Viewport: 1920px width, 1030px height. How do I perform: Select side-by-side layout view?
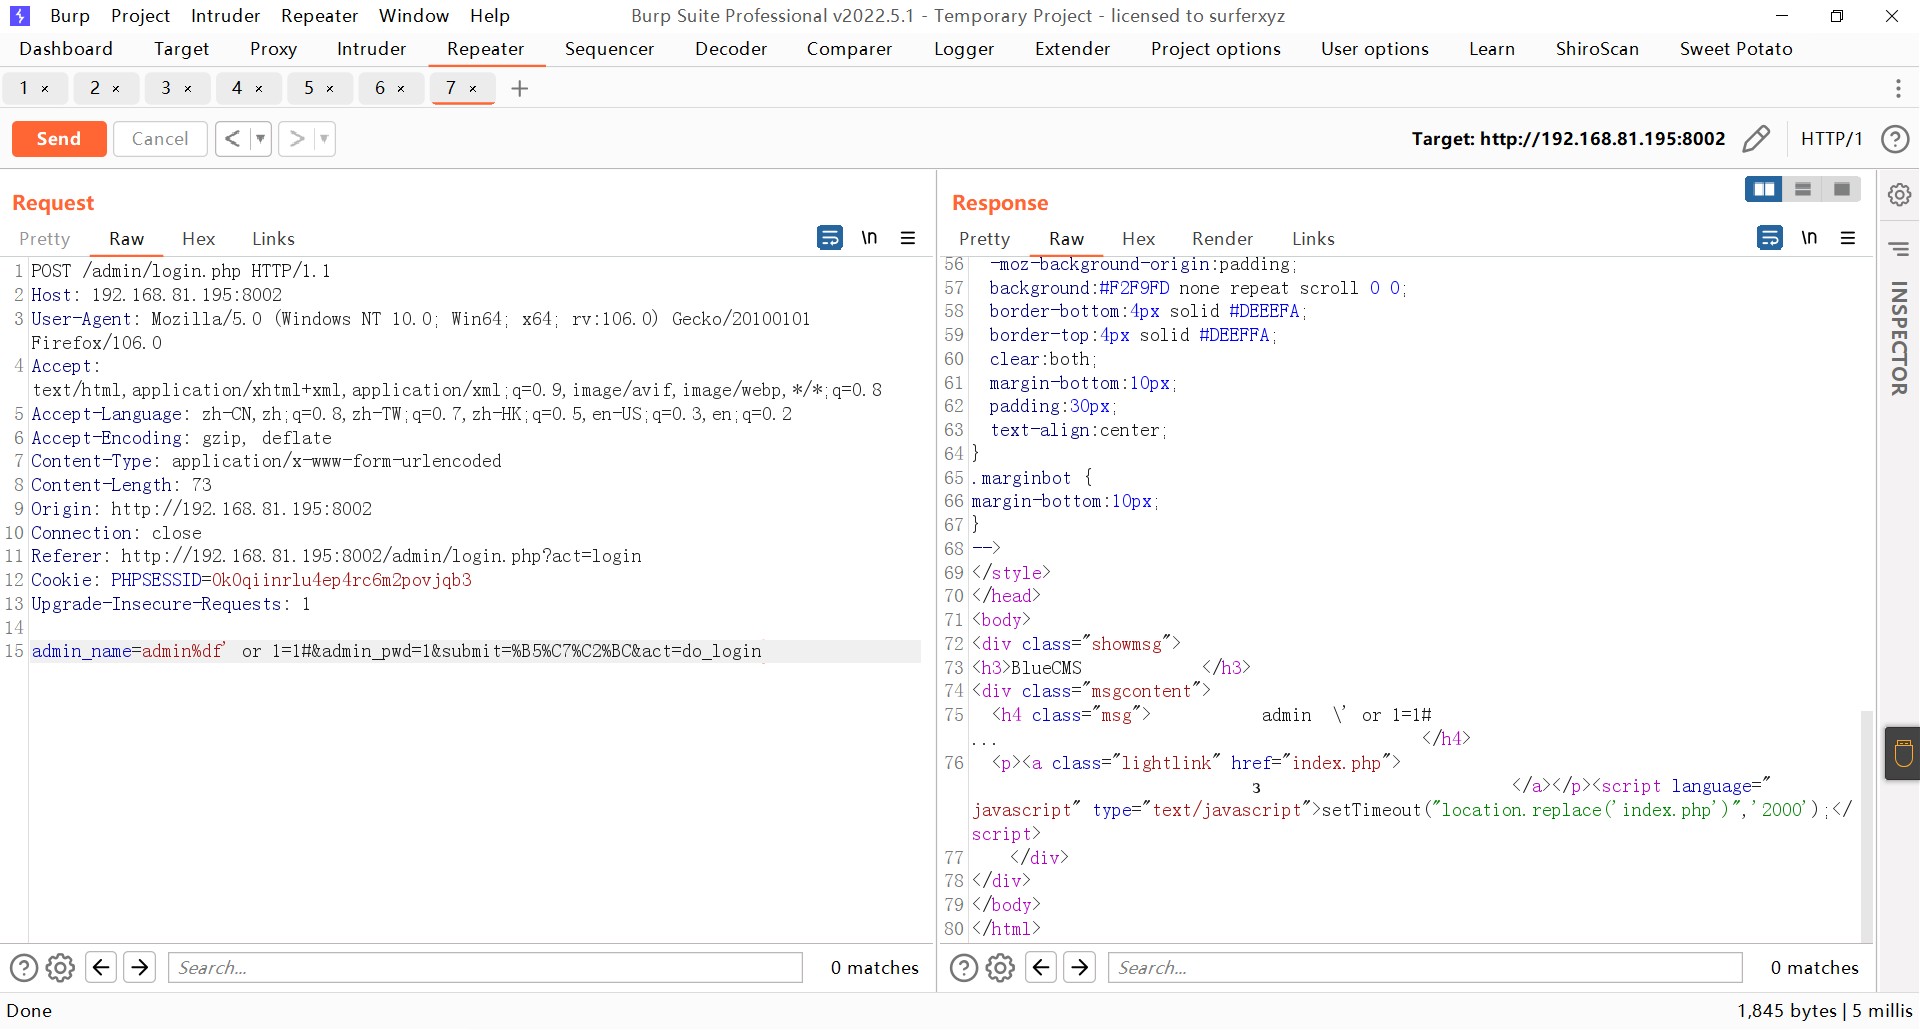tap(1764, 189)
